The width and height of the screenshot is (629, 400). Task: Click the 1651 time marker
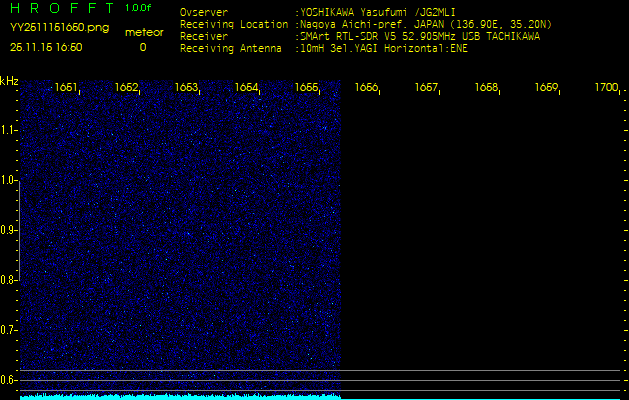pyautogui.click(x=67, y=88)
